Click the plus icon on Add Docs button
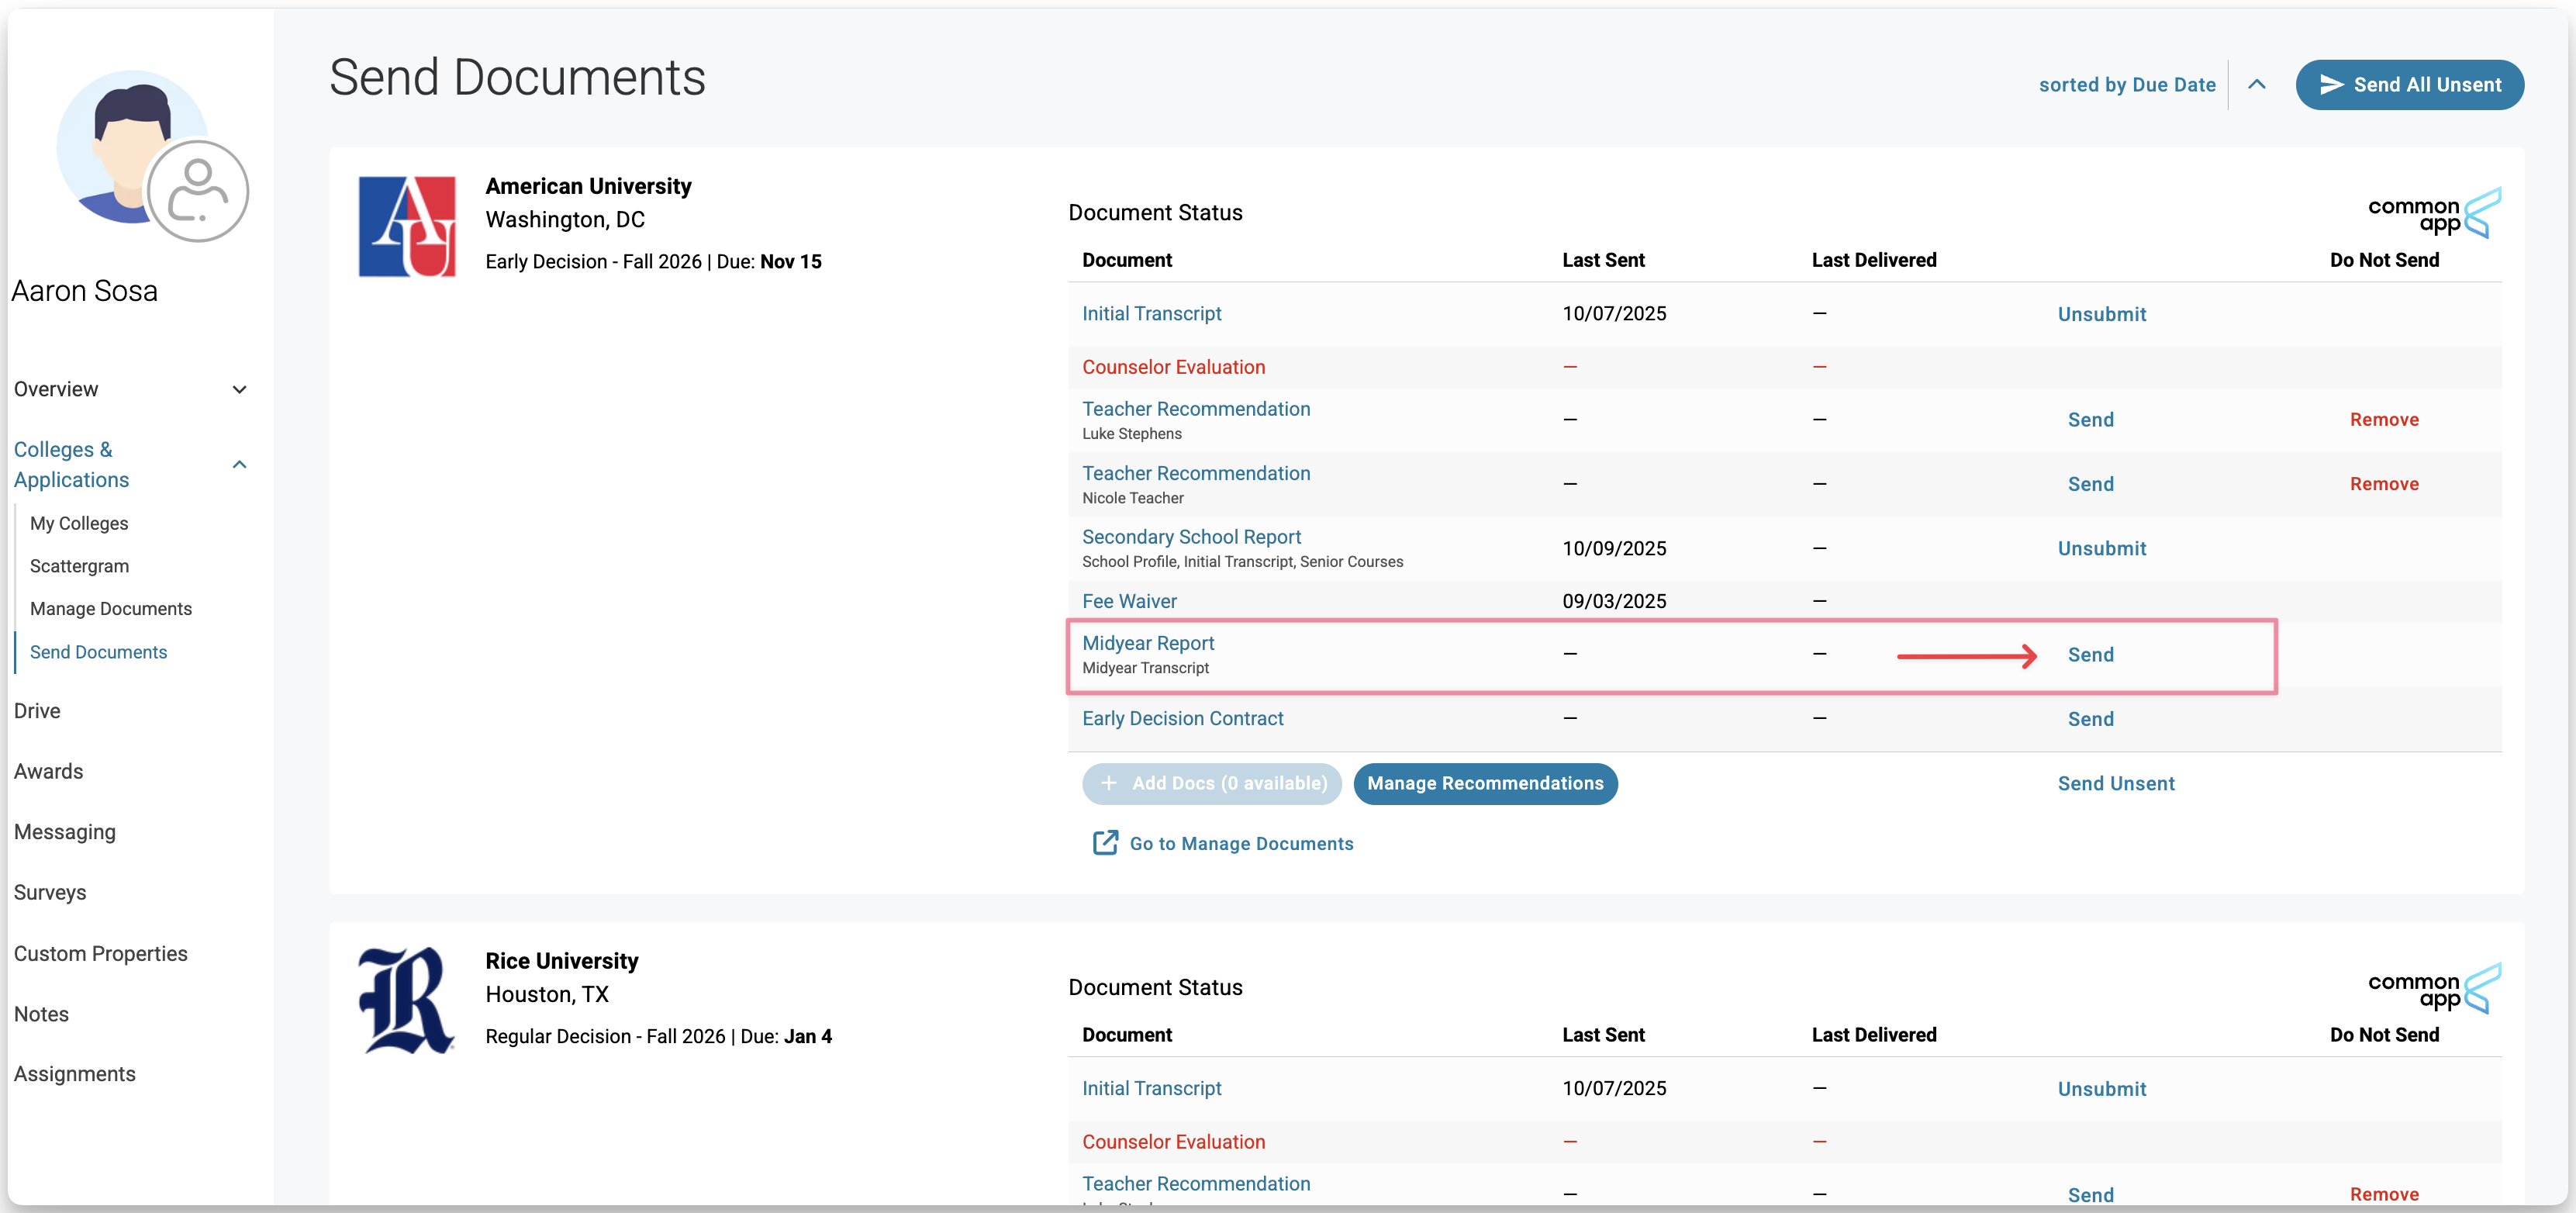2576x1213 pixels. [x=1108, y=783]
